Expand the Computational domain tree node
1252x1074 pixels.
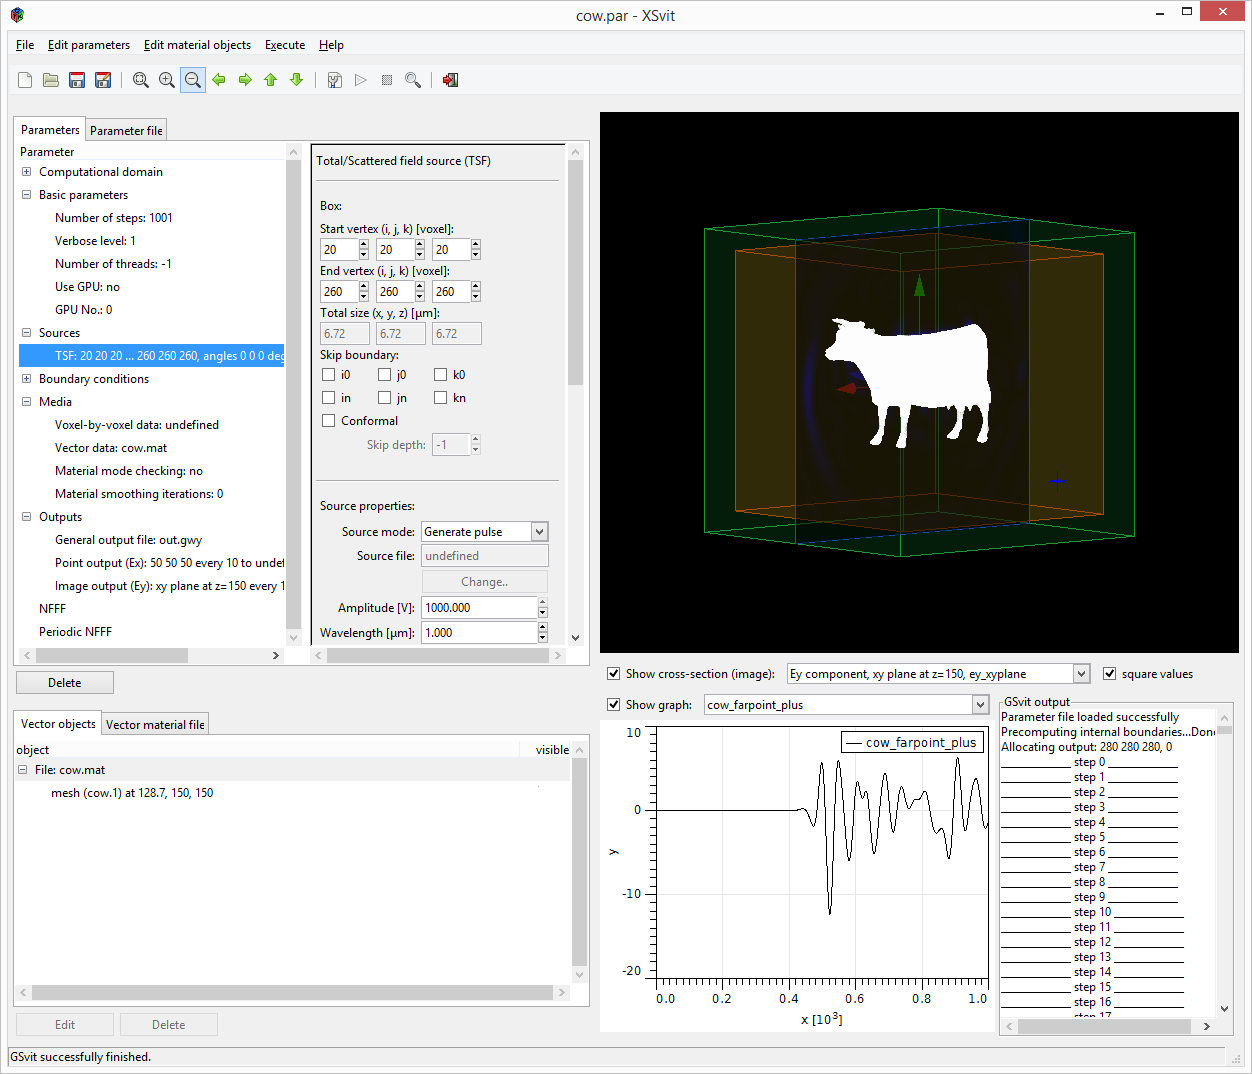27,172
